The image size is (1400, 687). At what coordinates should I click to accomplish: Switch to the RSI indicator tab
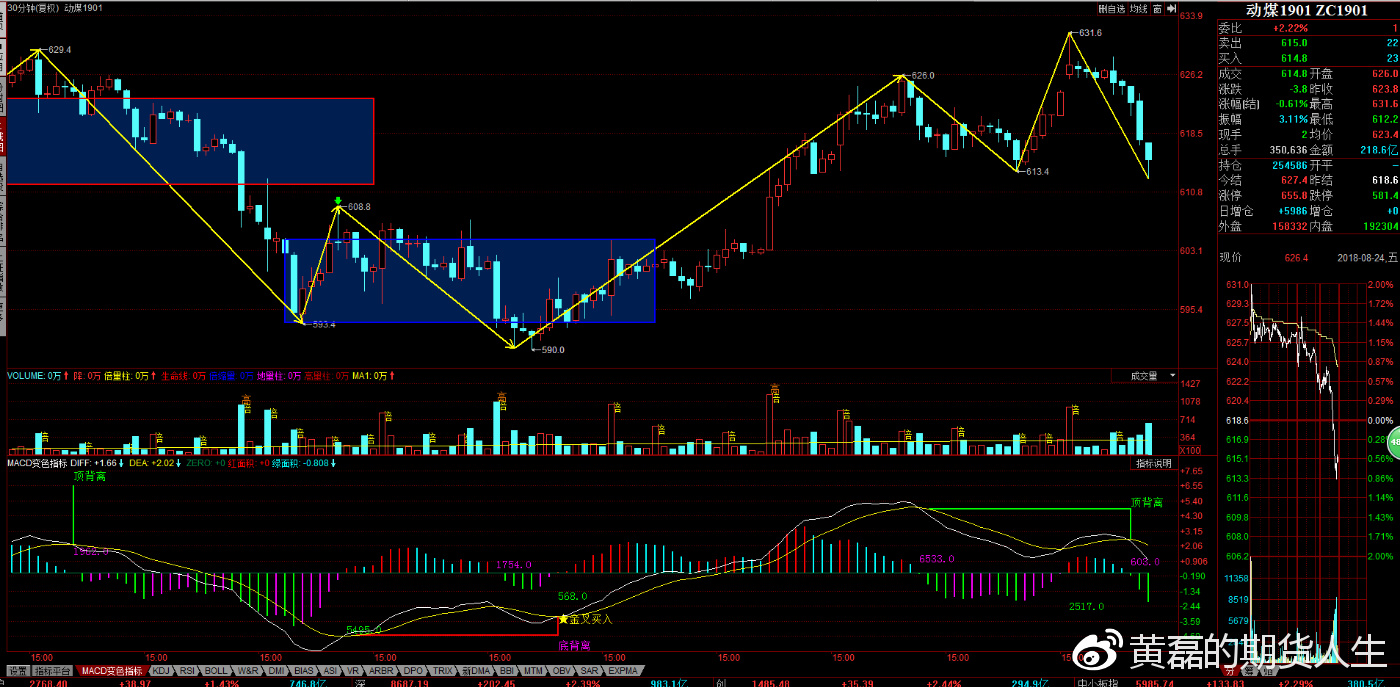click(188, 670)
